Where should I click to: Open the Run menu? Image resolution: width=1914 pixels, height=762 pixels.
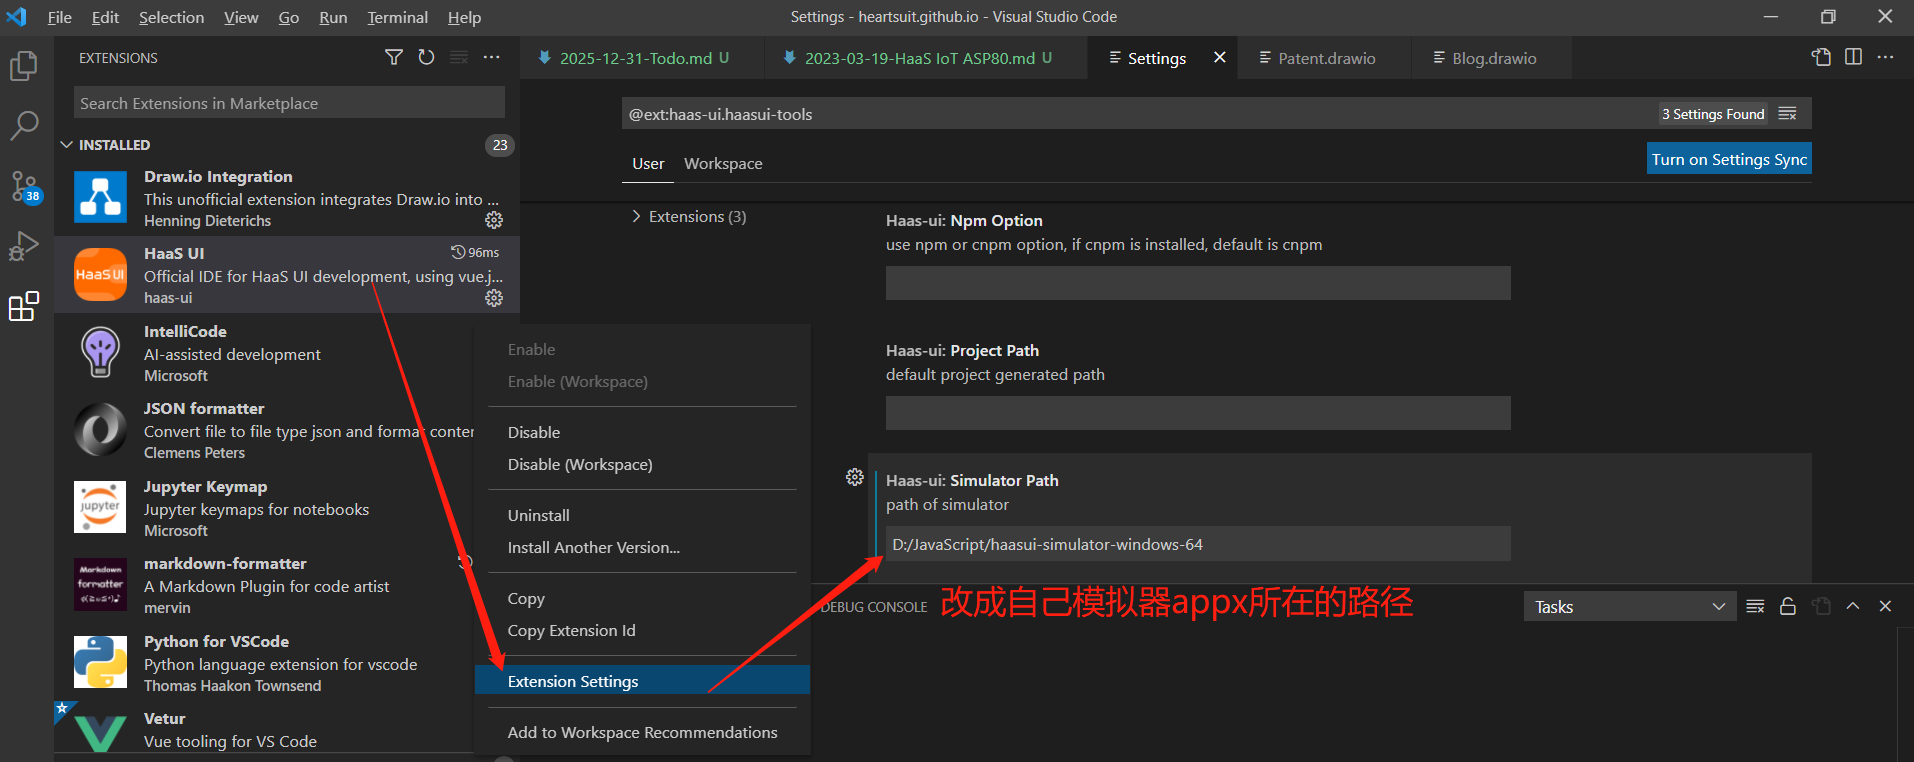point(333,17)
